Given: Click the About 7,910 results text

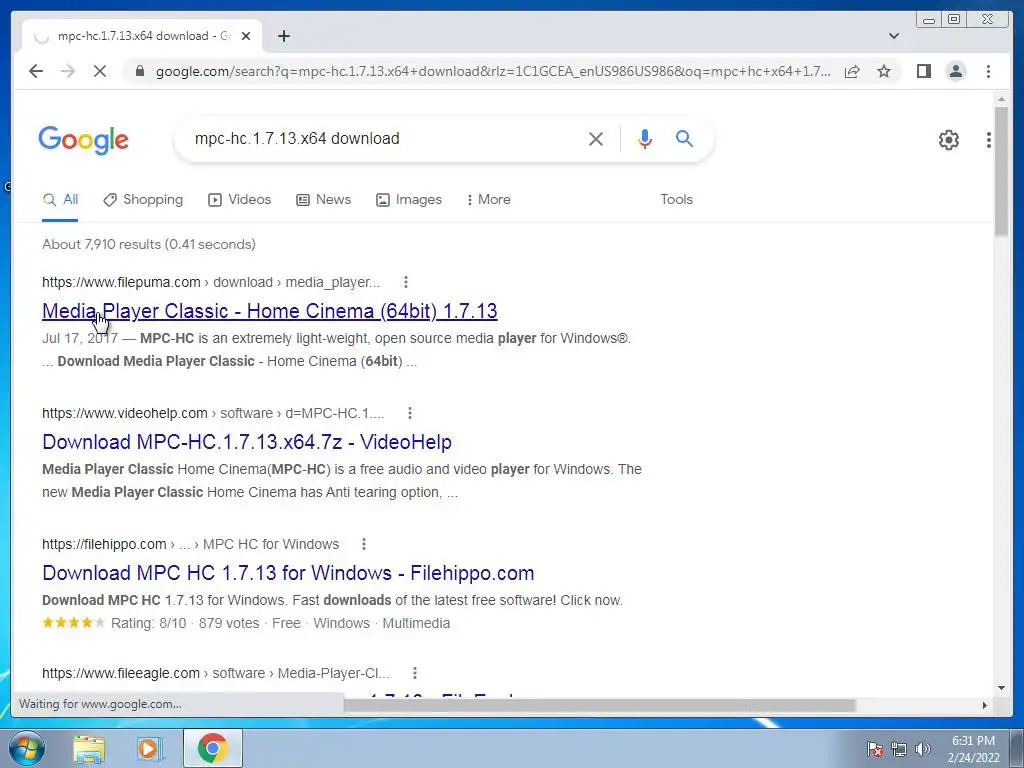Looking at the screenshot, I should tap(149, 244).
